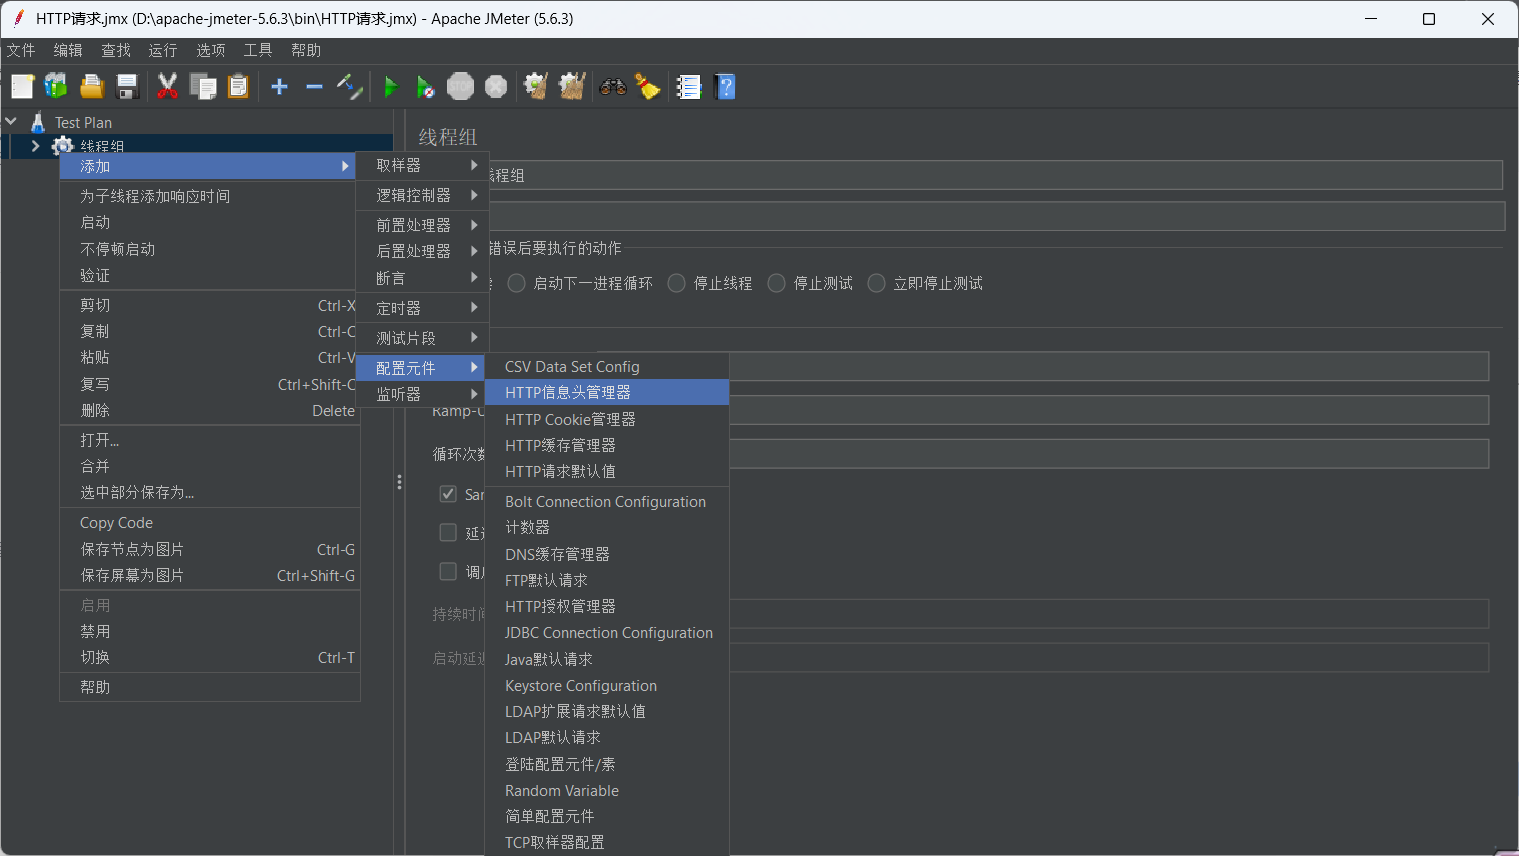
Task: Open the 监听器 submenu
Action: [422, 394]
